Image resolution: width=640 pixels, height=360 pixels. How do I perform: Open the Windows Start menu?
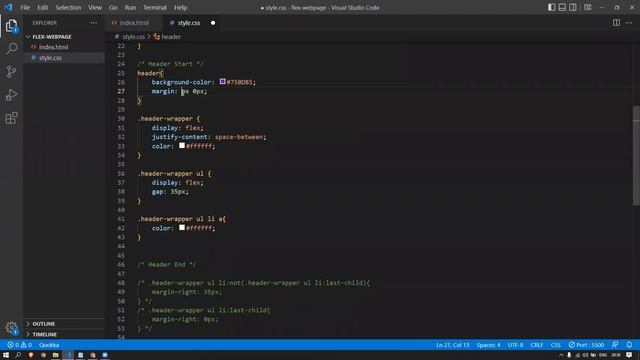coord(6,355)
